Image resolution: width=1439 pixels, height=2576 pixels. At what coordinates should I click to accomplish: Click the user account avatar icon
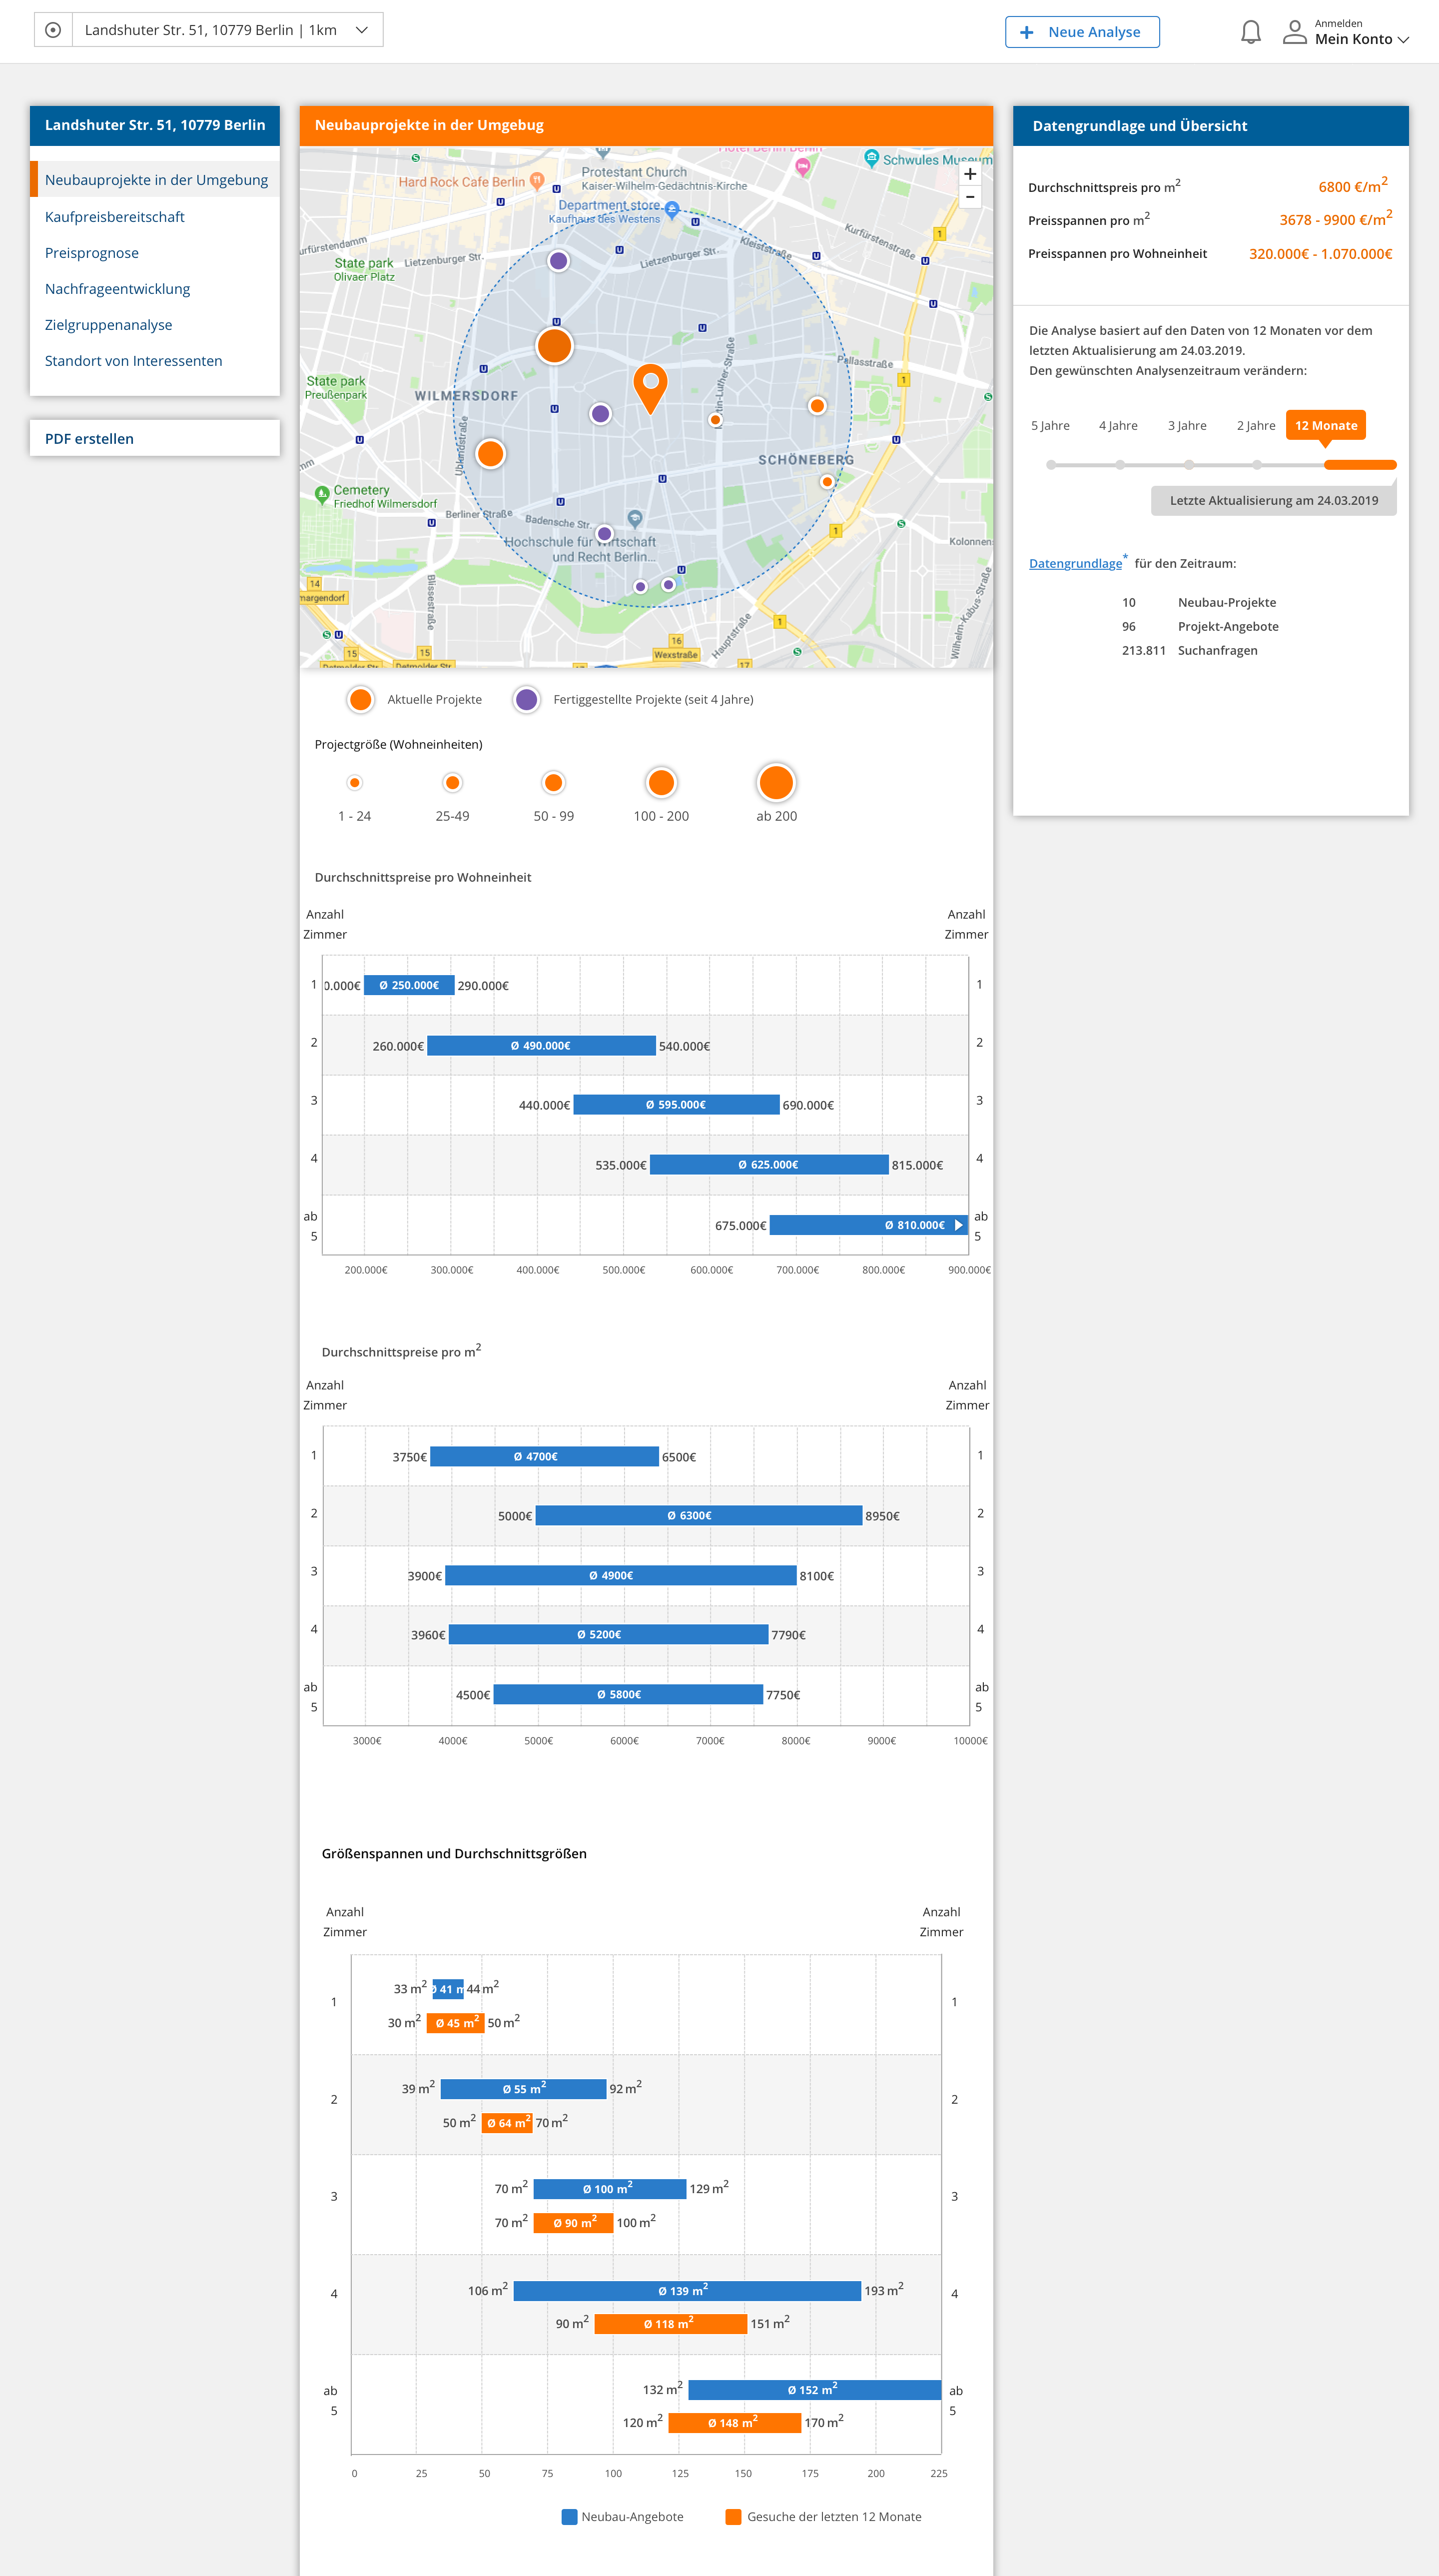[x=1294, y=32]
